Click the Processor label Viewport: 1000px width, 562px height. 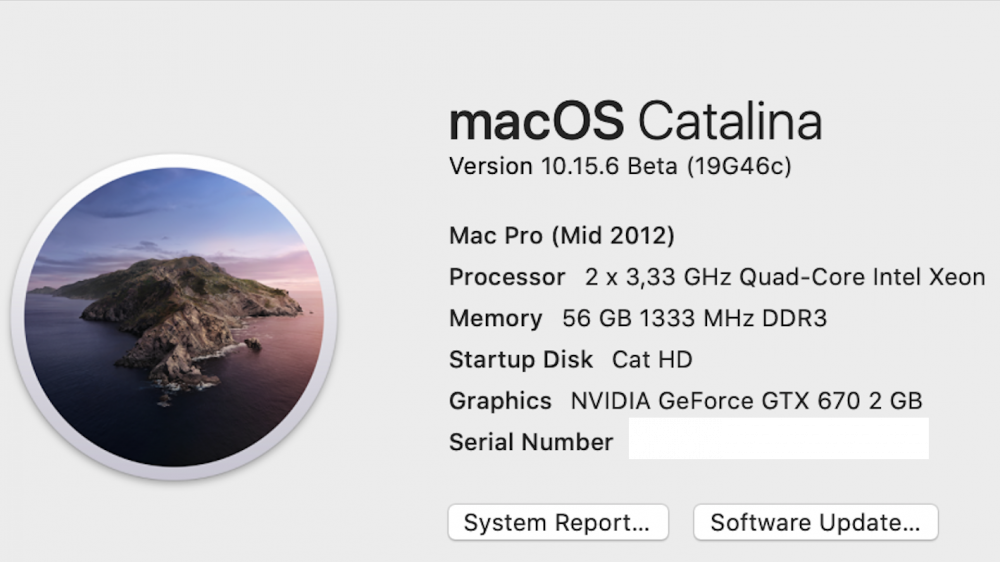point(507,277)
